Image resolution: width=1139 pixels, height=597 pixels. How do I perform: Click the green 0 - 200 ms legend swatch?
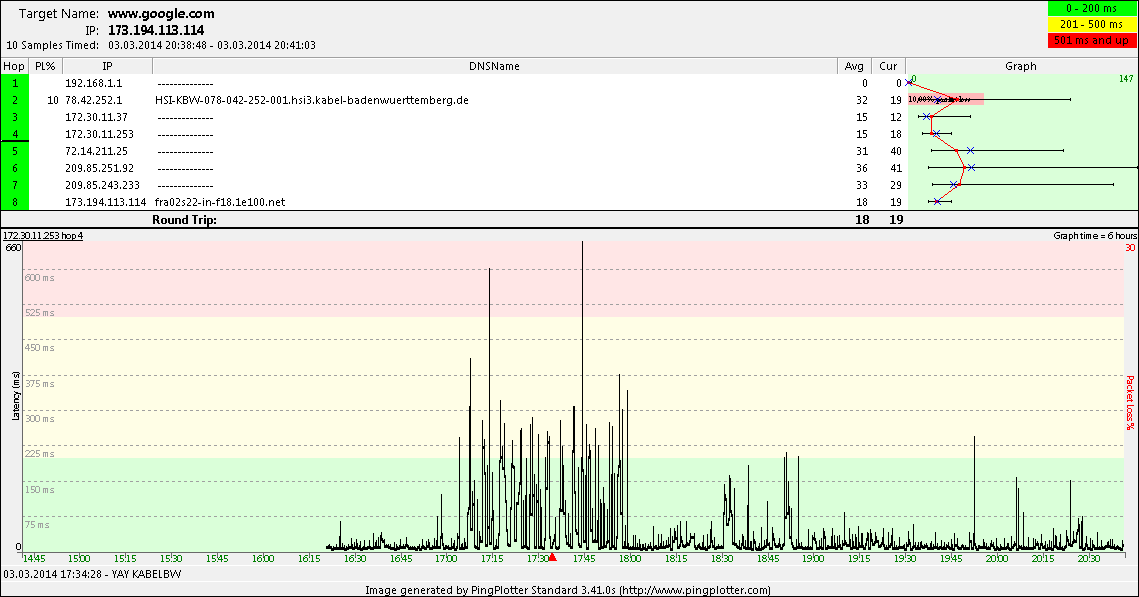pos(1091,9)
